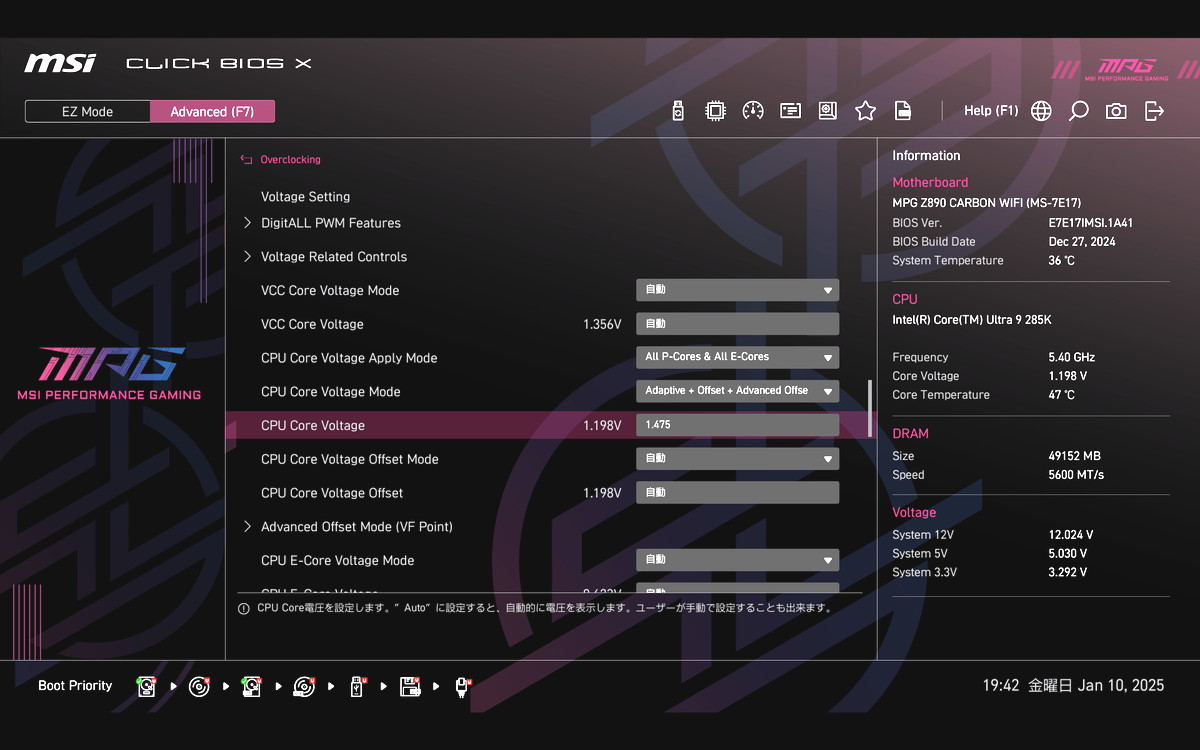The image size is (1200, 750).
Task: Select the VCC Core Voltage label
Action: pos(312,324)
